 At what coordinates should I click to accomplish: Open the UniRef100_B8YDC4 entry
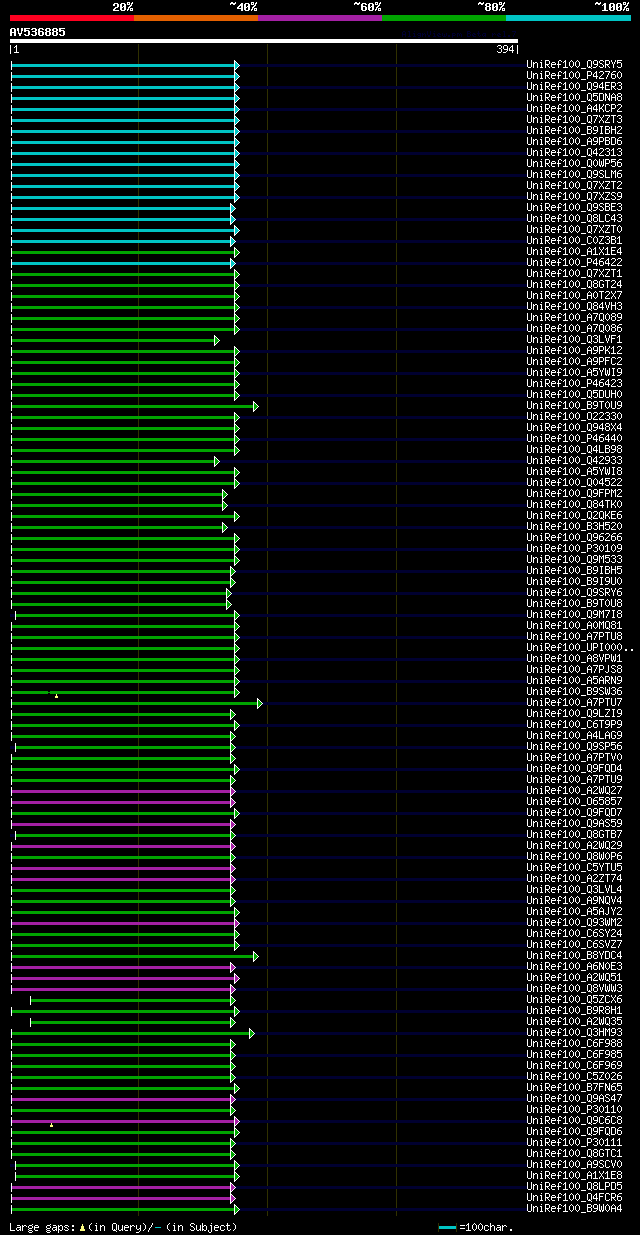tap(574, 956)
